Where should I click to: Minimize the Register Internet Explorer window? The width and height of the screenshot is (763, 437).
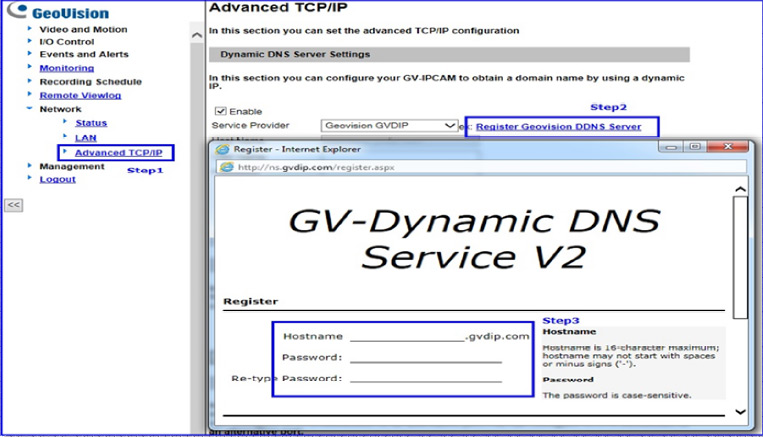click(x=672, y=146)
